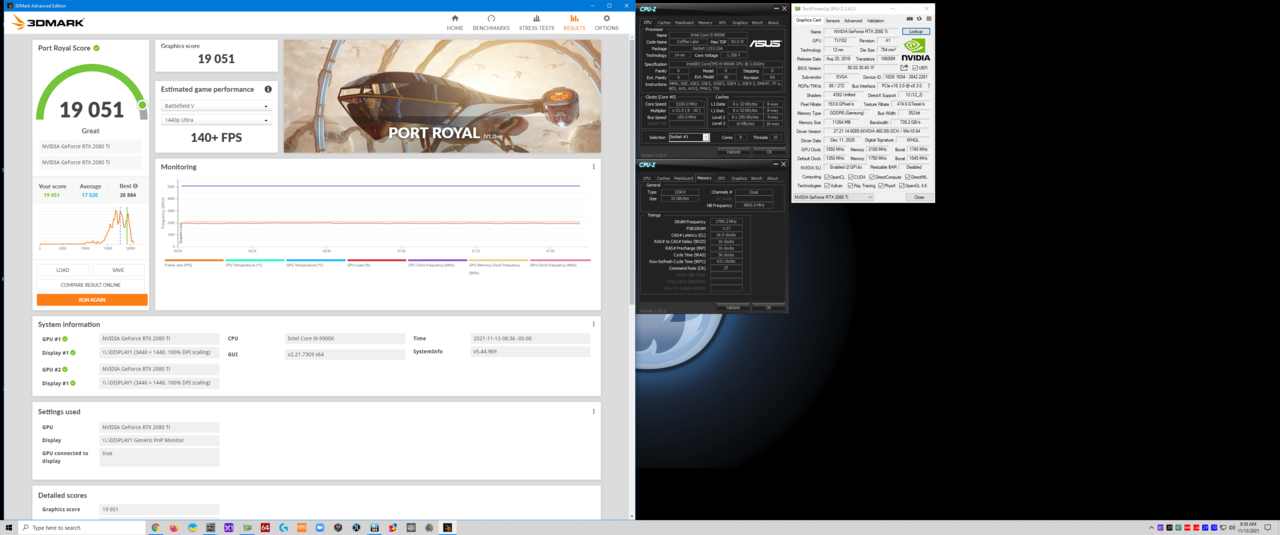Expand the 1440p Ultra resolution dropdown
The width and height of the screenshot is (1280, 535).
point(216,120)
